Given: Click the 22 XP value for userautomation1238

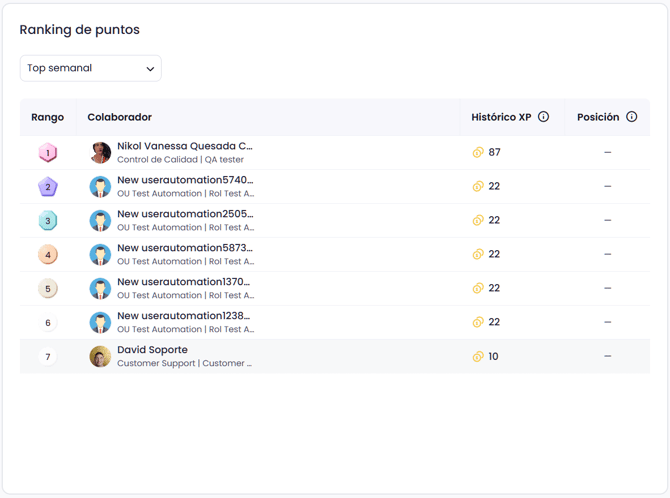Looking at the screenshot, I should click(x=494, y=322).
